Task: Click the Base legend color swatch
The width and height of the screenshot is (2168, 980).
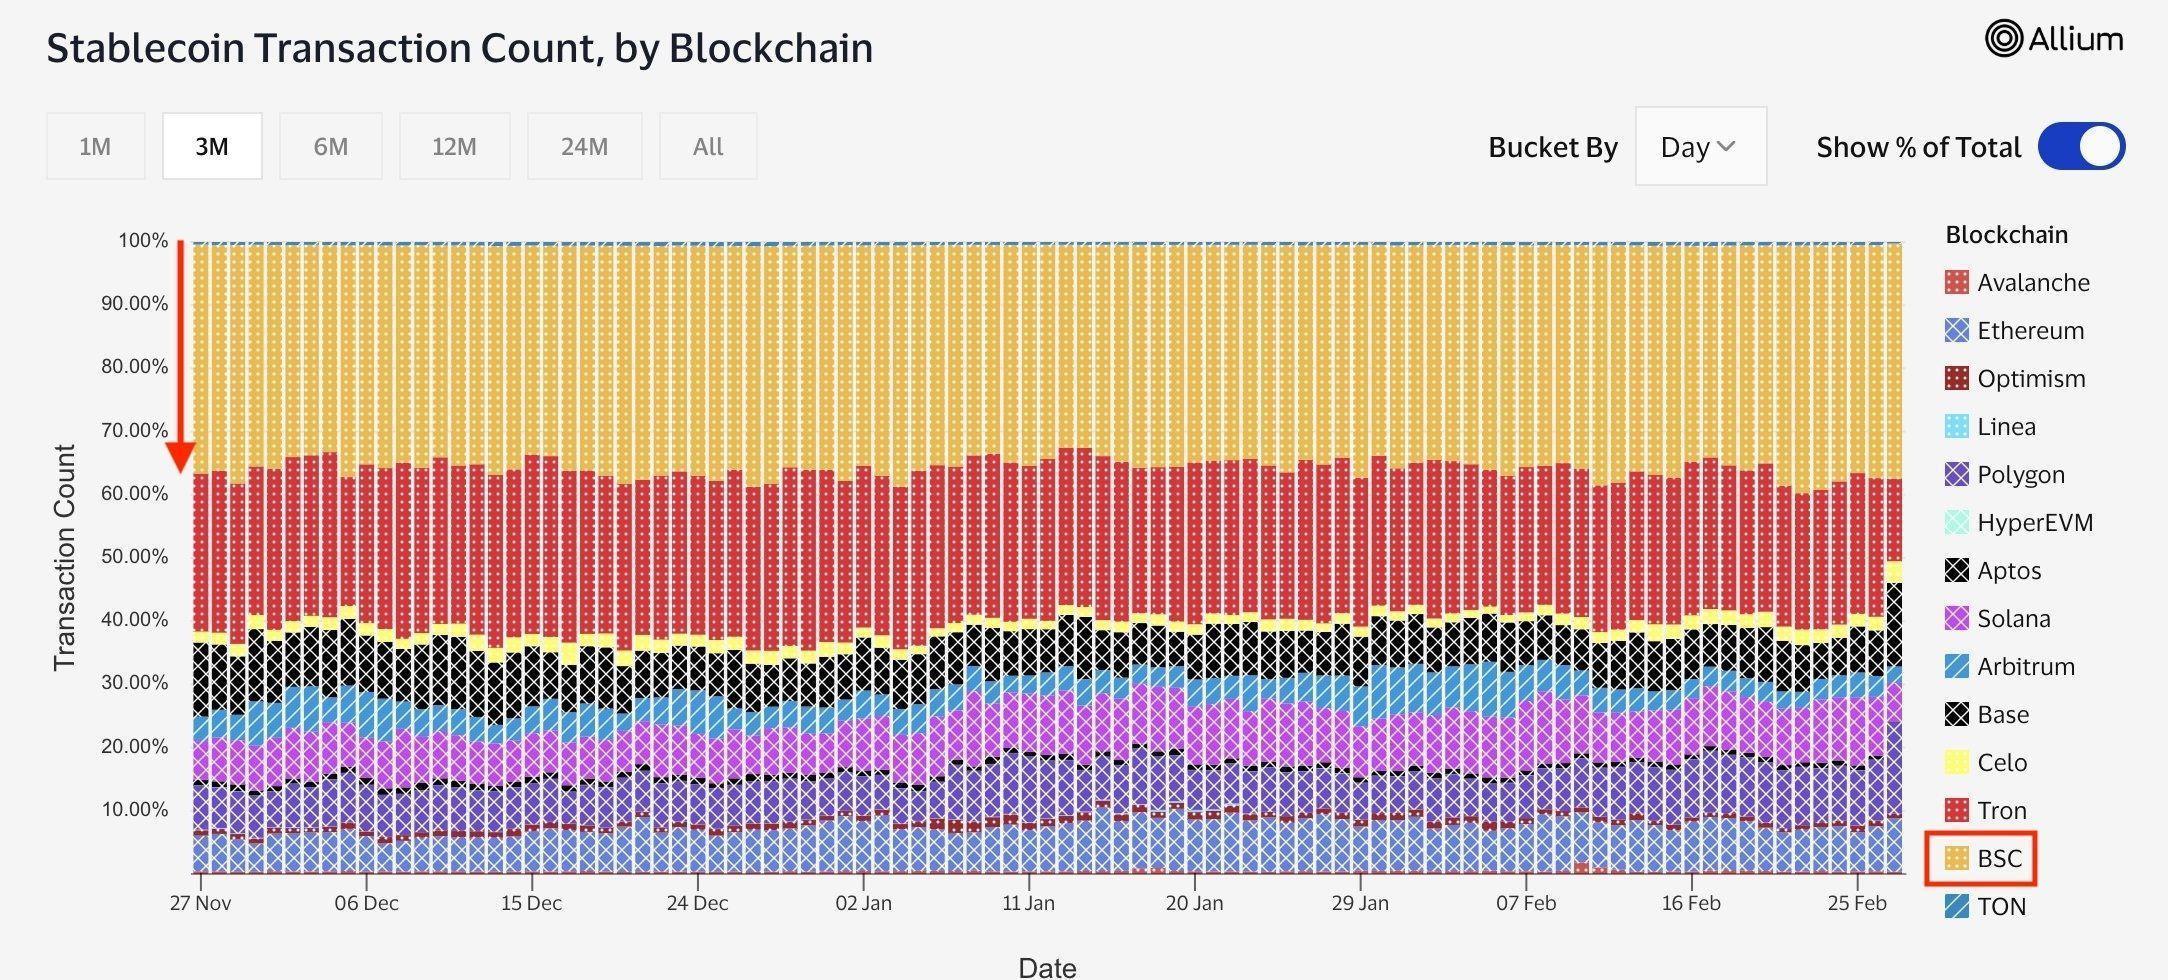Action: click(x=1958, y=714)
